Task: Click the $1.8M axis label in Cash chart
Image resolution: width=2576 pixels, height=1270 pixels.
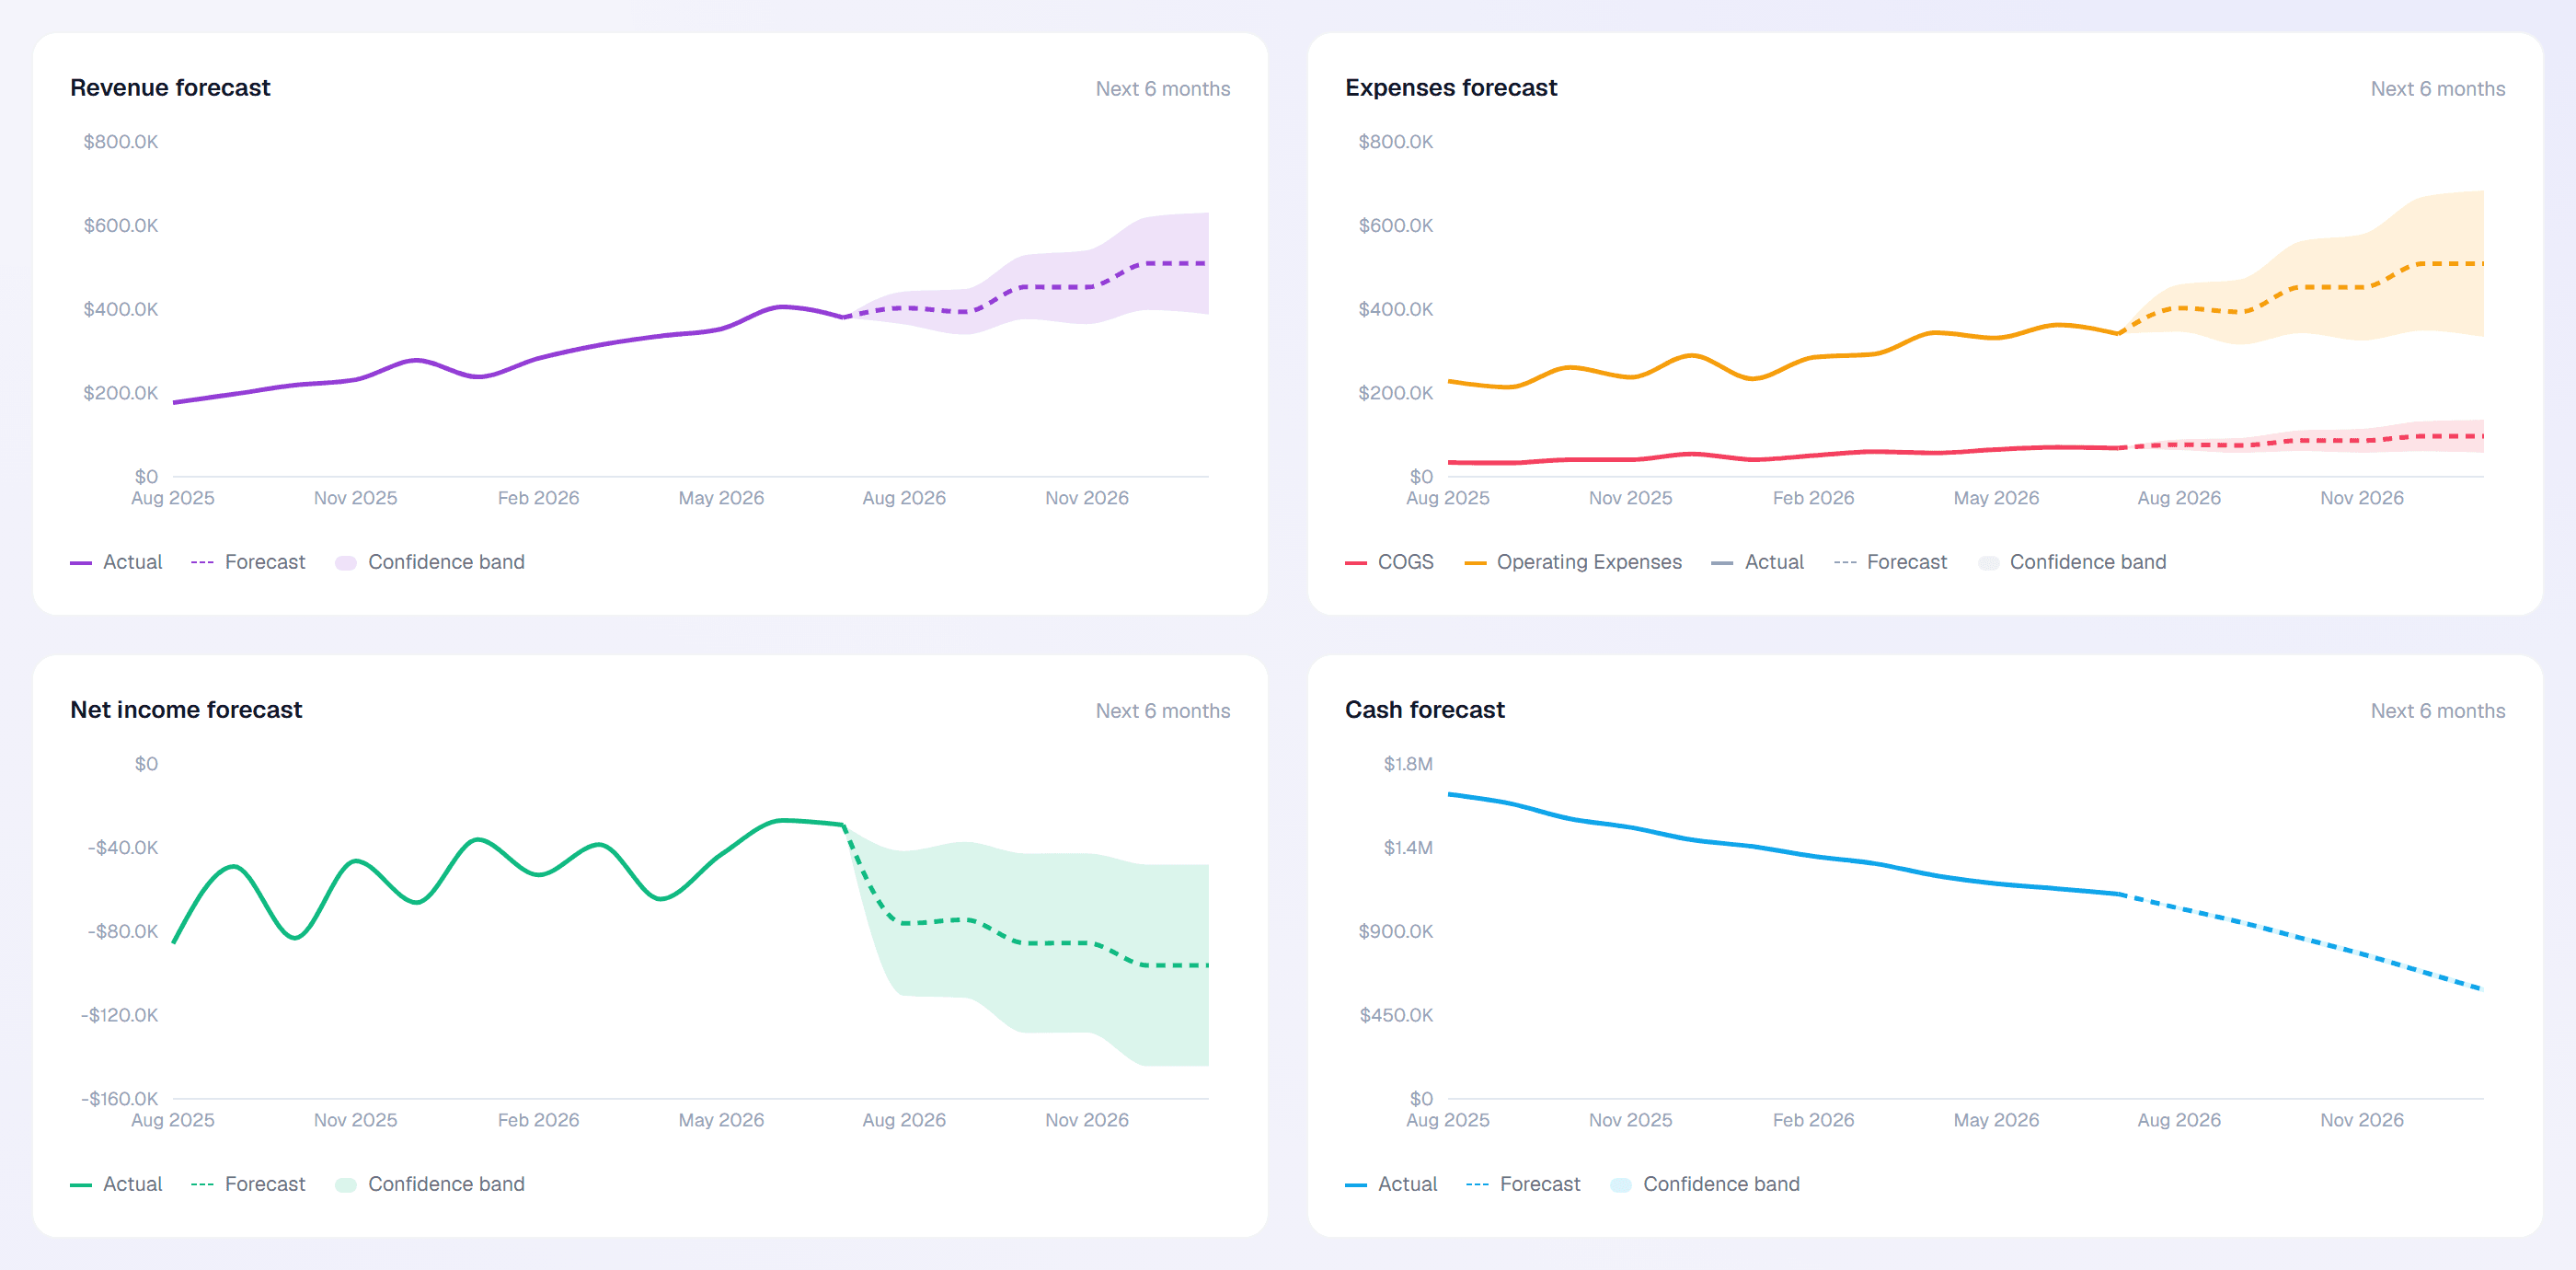Action: click(1408, 764)
